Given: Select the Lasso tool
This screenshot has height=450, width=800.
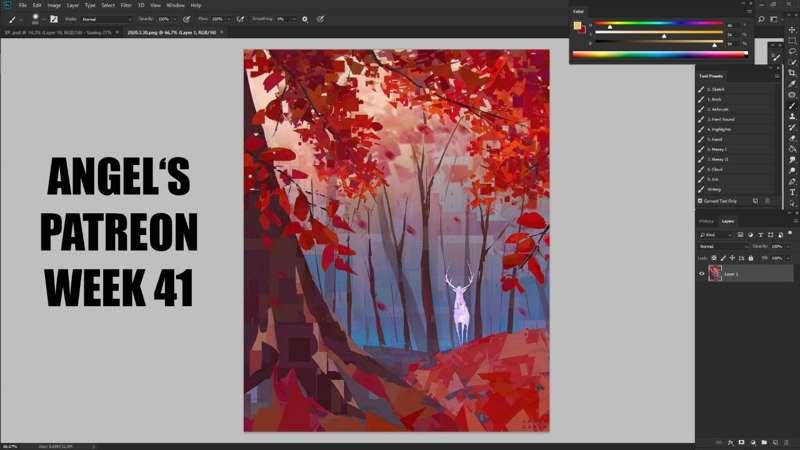Looking at the screenshot, I should click(x=792, y=51).
